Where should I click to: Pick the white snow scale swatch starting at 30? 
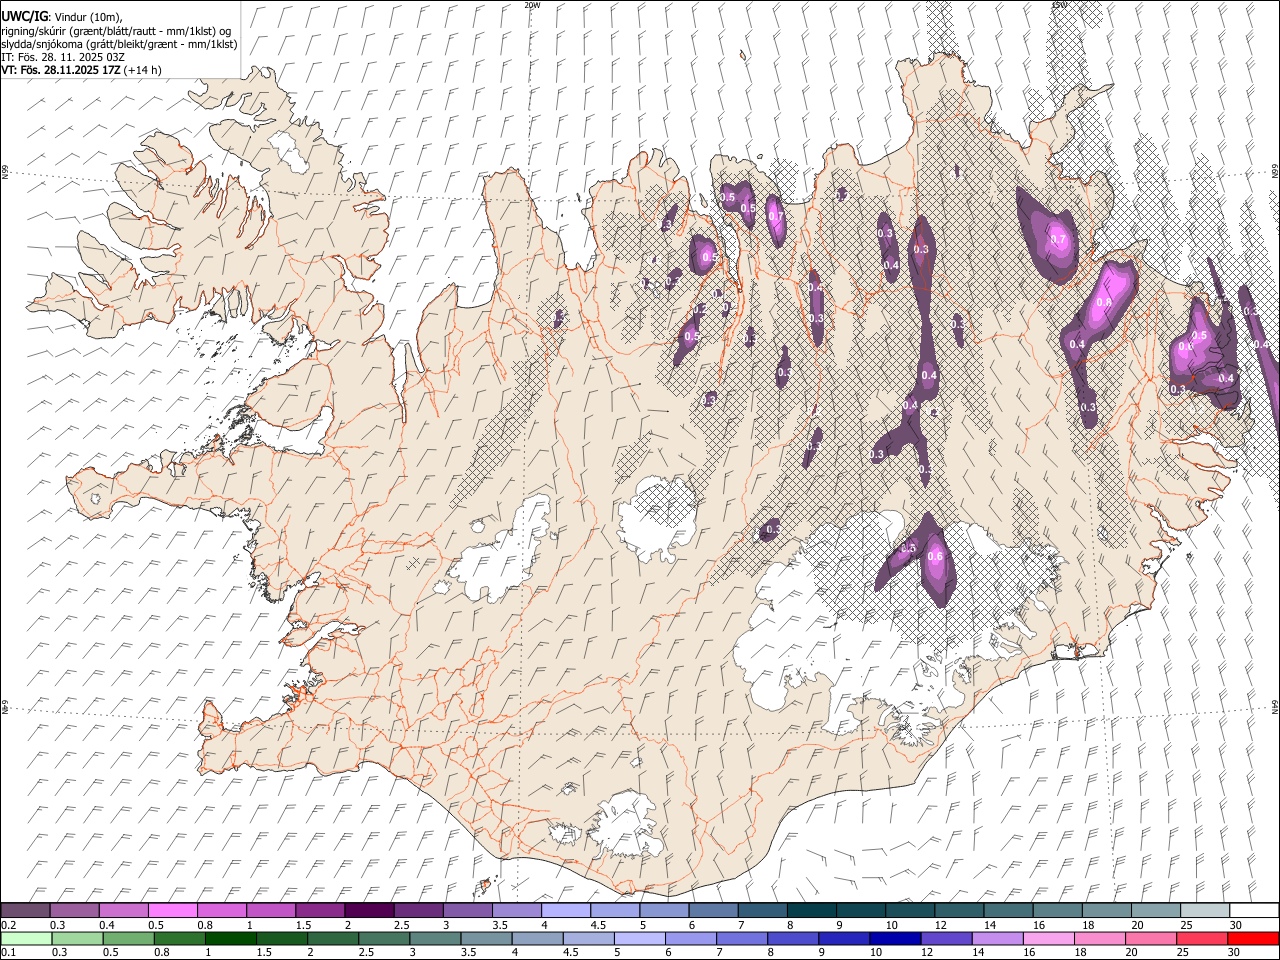tap(1253, 910)
